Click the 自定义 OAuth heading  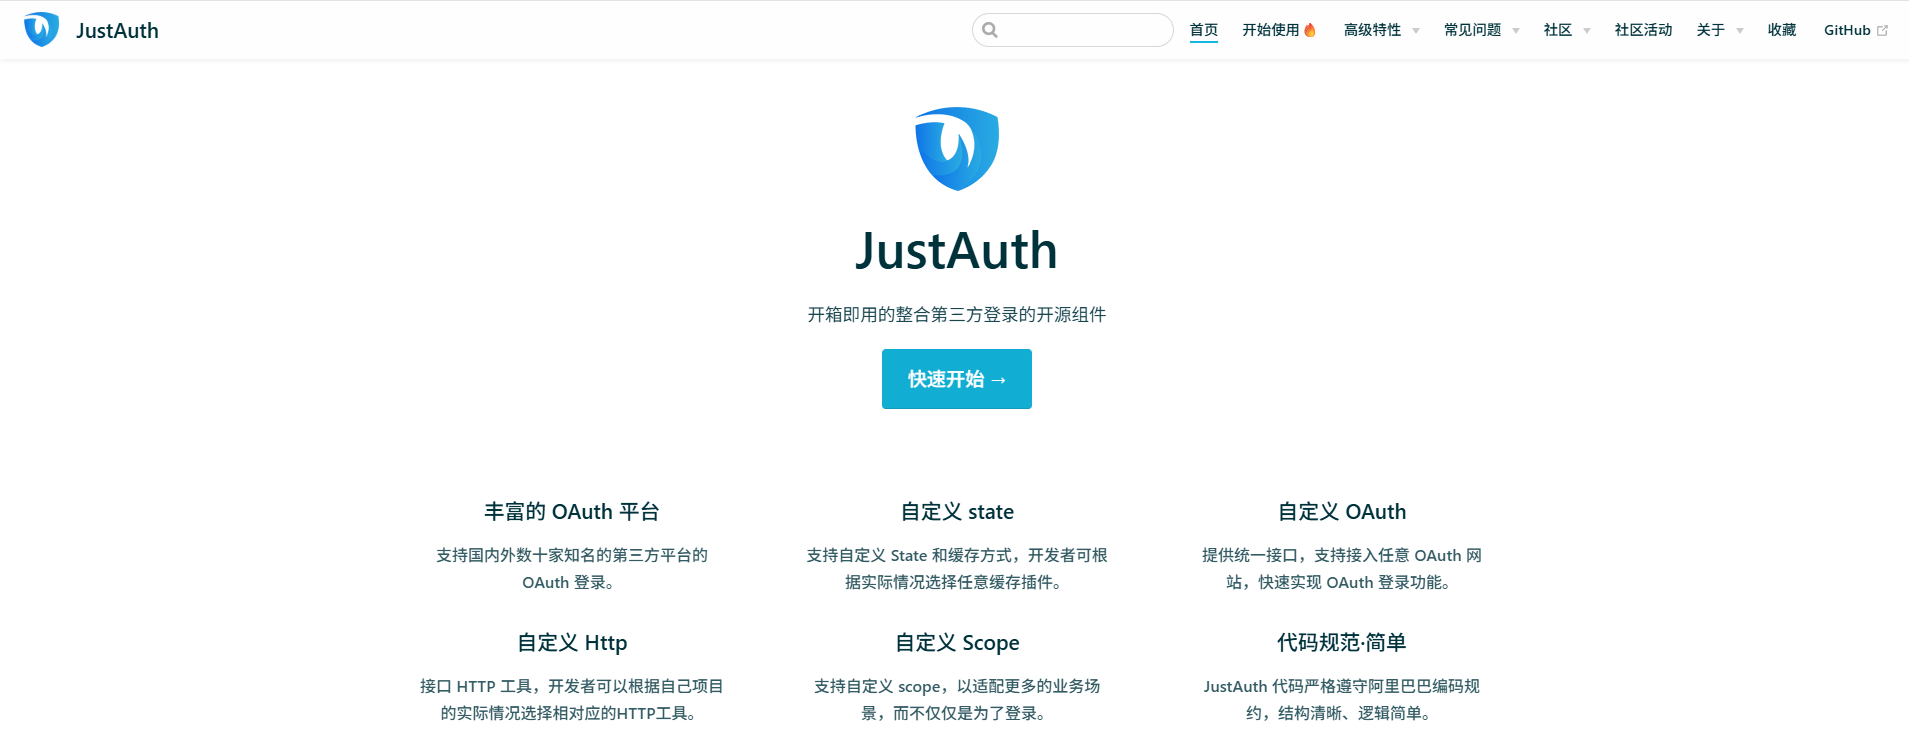(1342, 512)
